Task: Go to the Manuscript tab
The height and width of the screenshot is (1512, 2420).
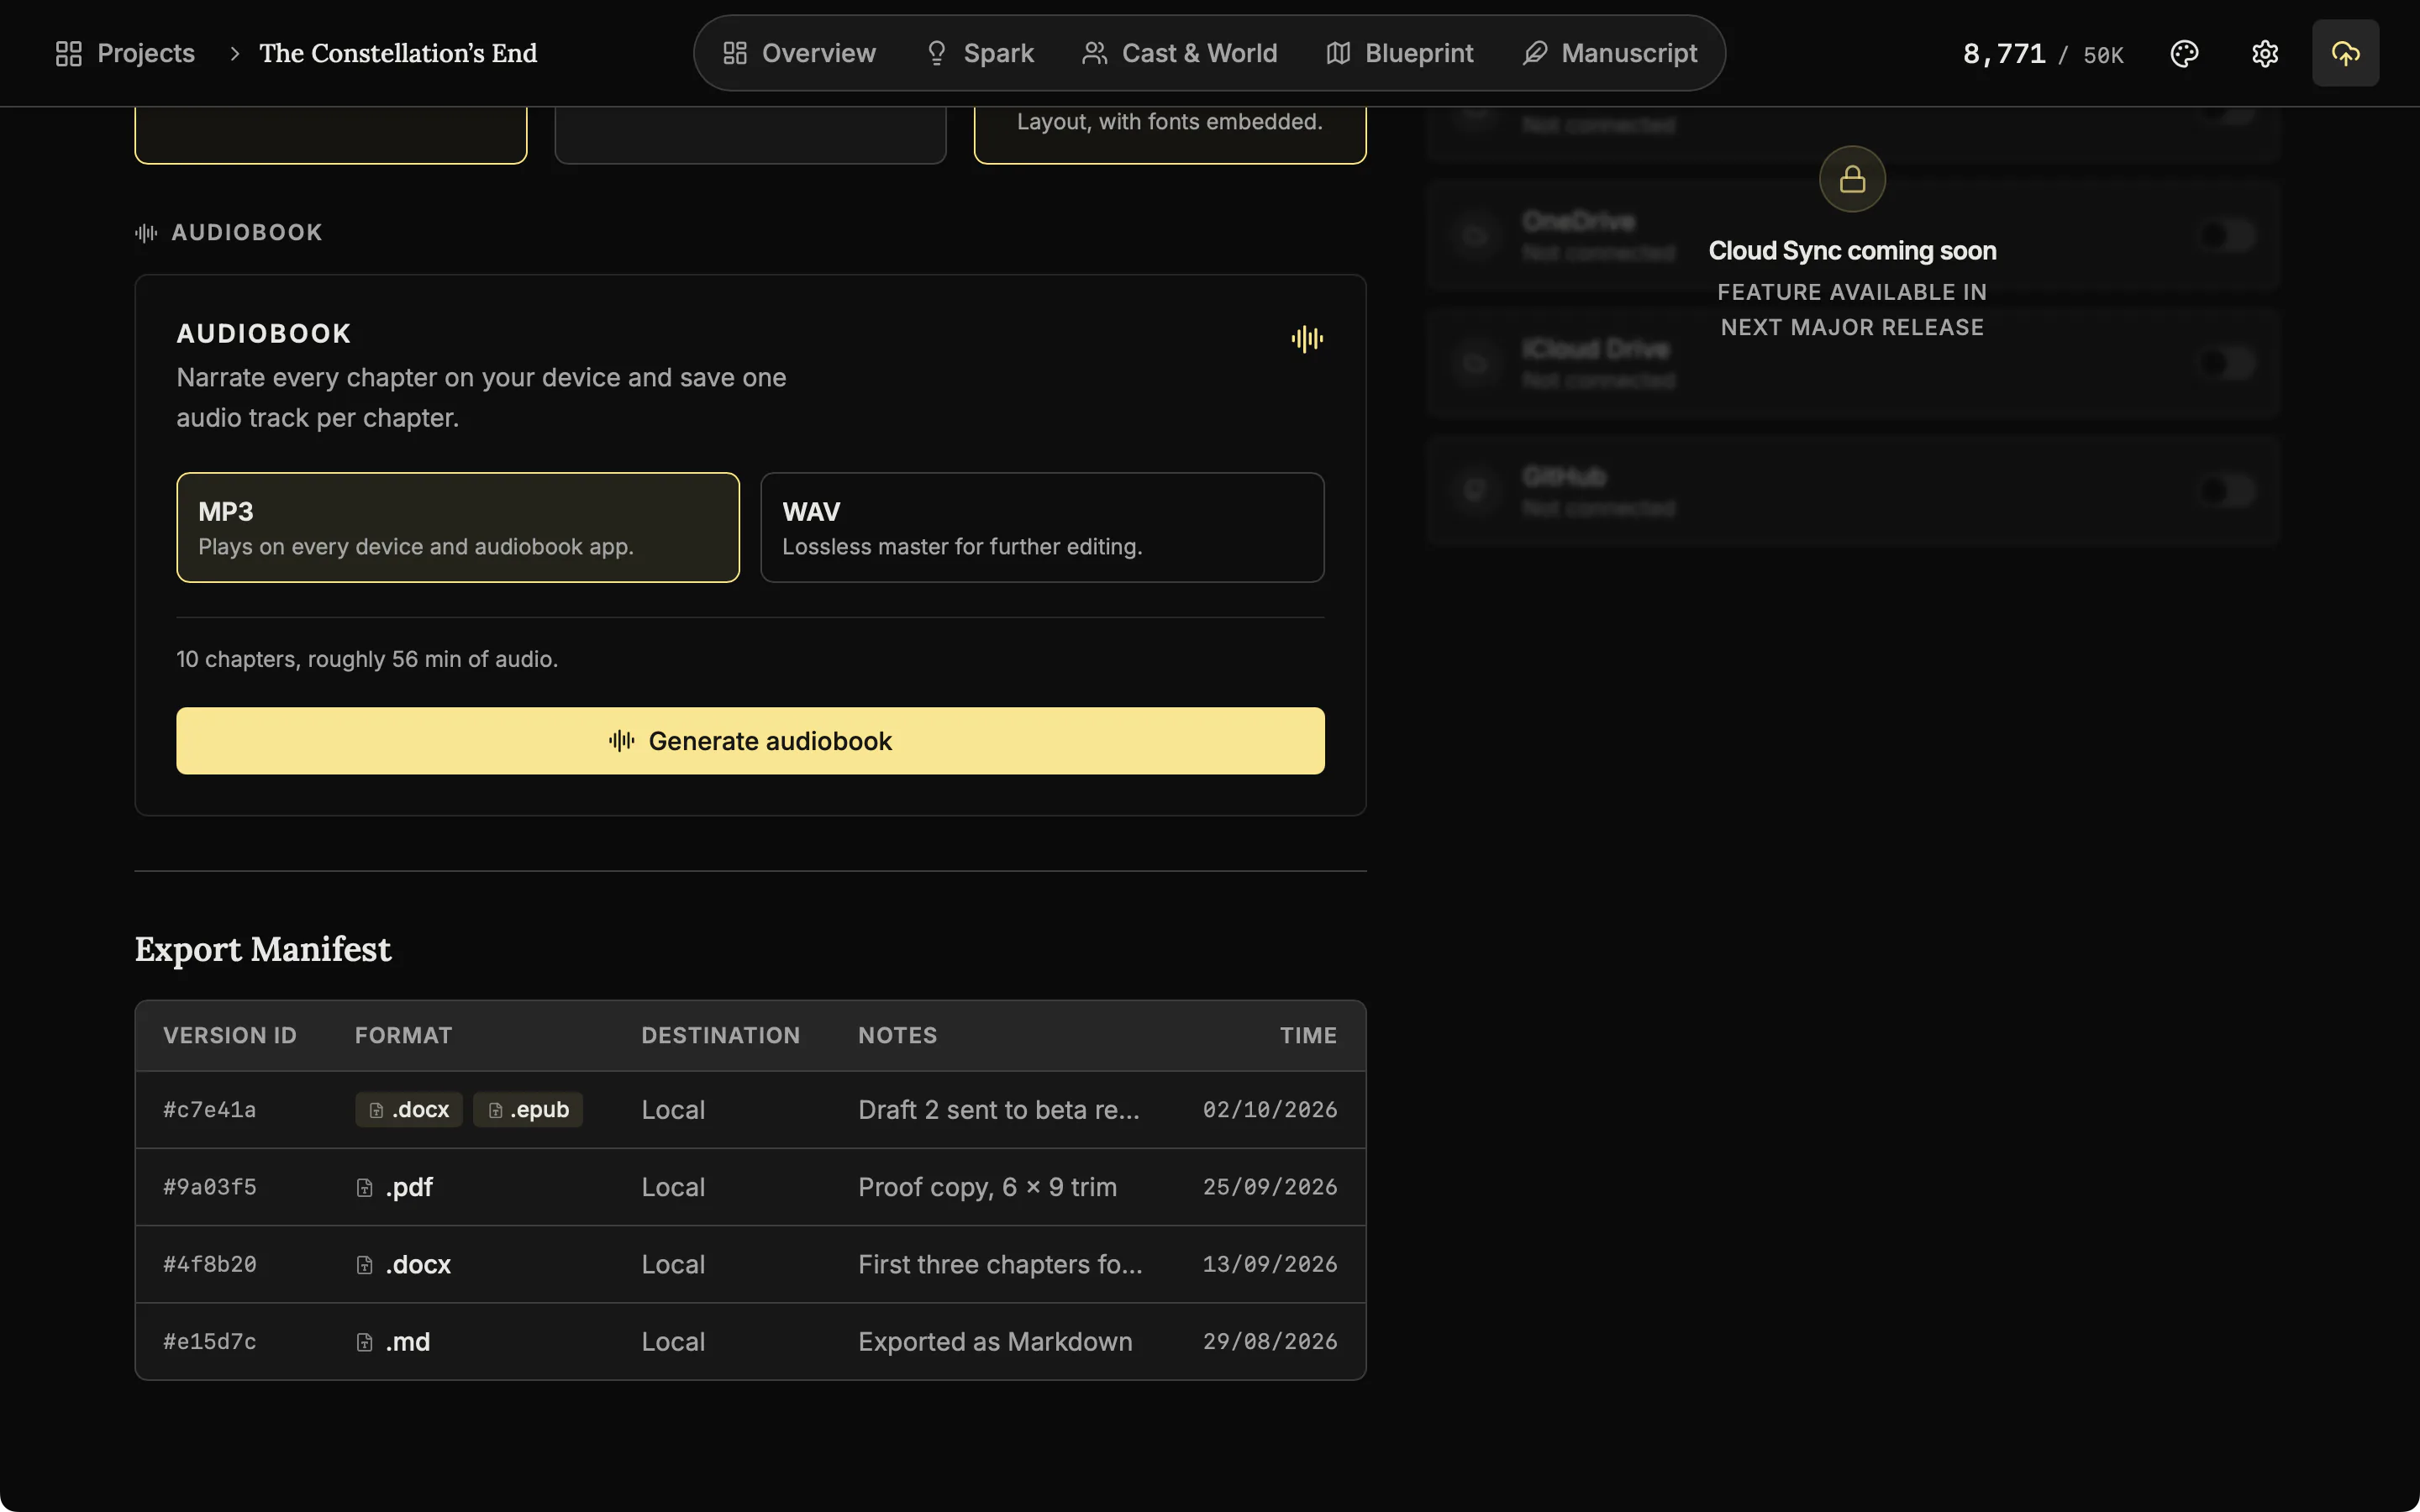Action: (1610, 53)
